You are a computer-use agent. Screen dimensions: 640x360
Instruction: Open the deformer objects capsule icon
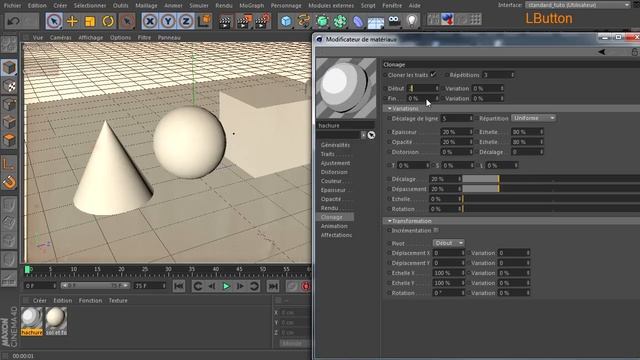(358, 21)
